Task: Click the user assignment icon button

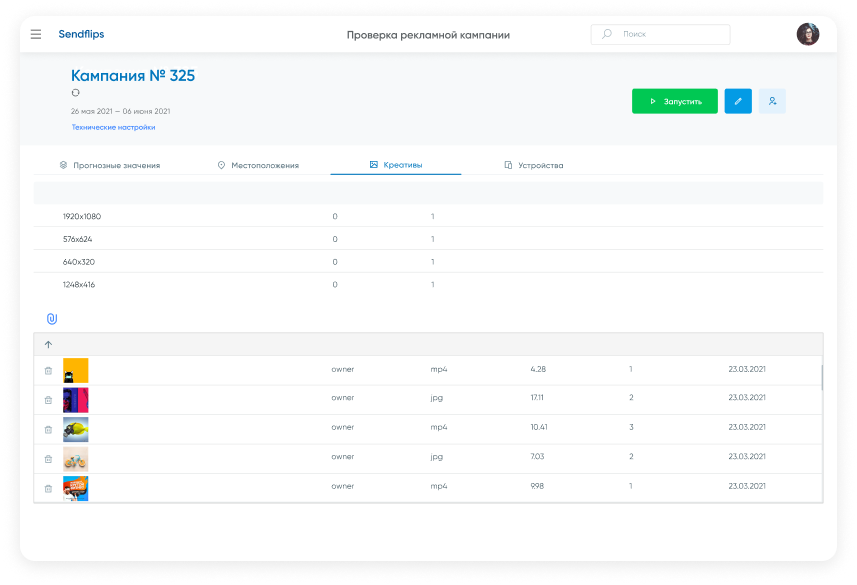Action: pyautogui.click(x=771, y=101)
